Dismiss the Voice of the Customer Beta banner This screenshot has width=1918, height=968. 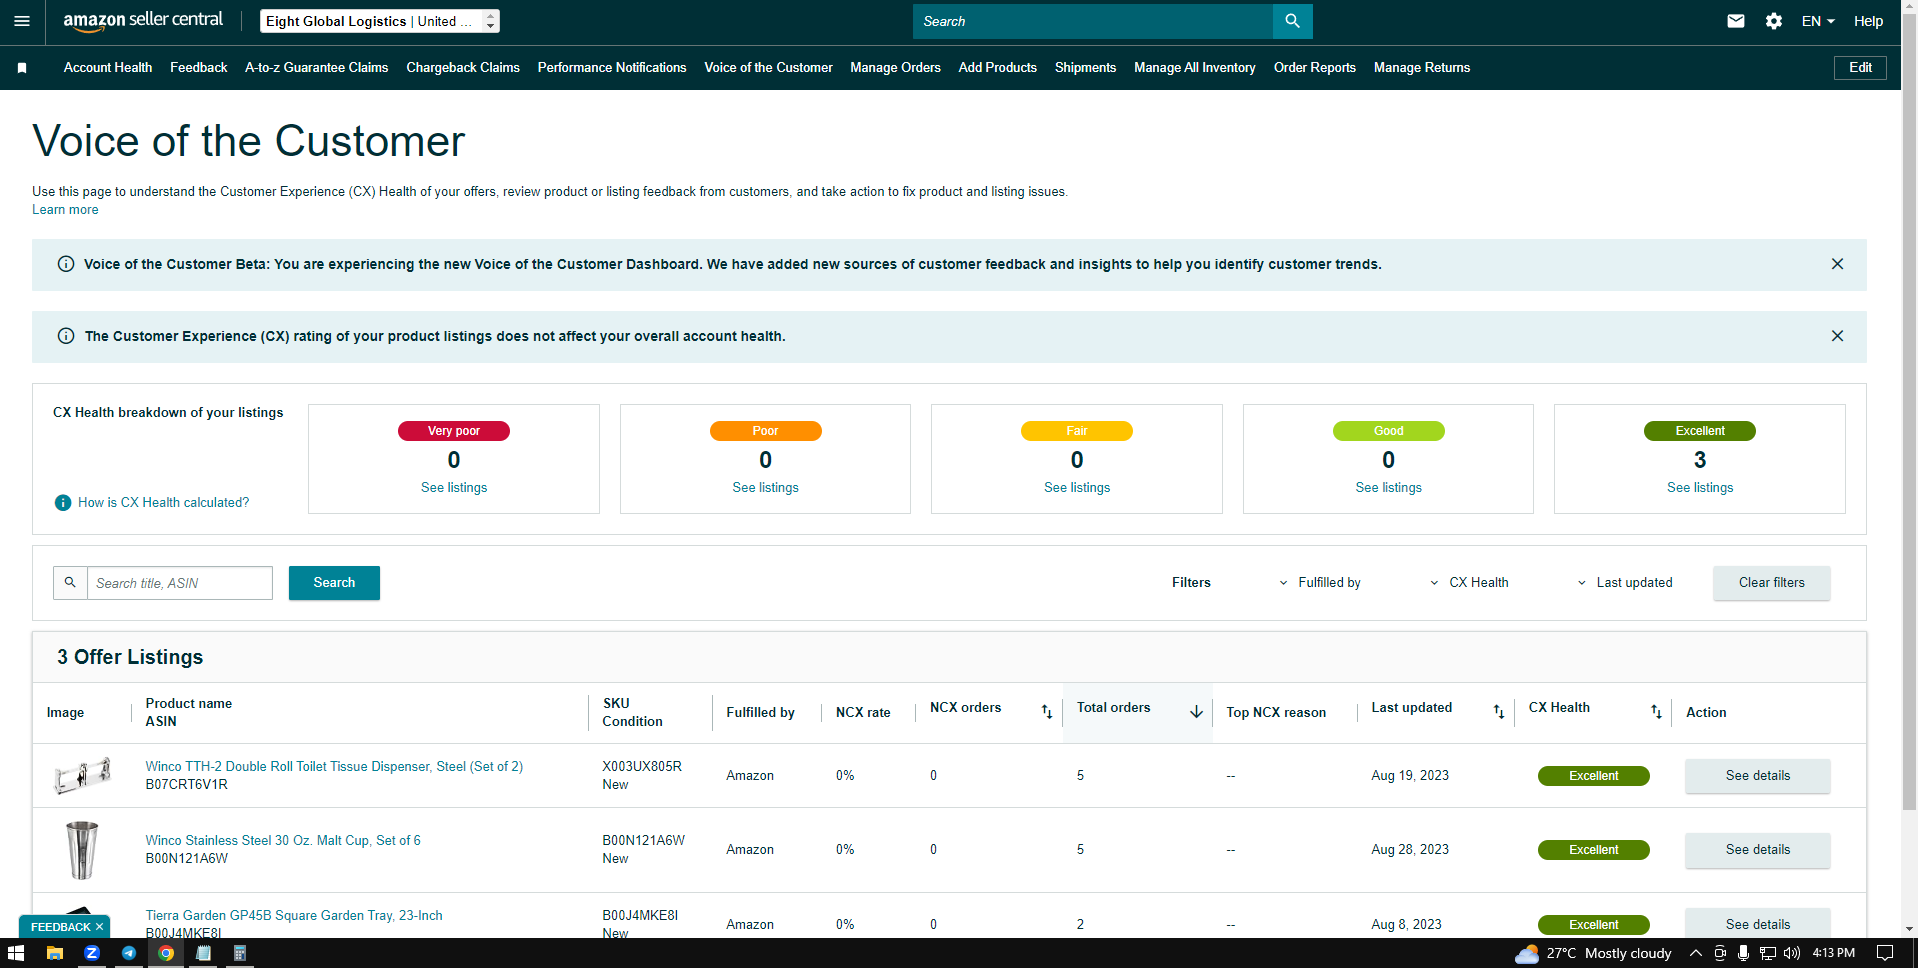click(1837, 264)
